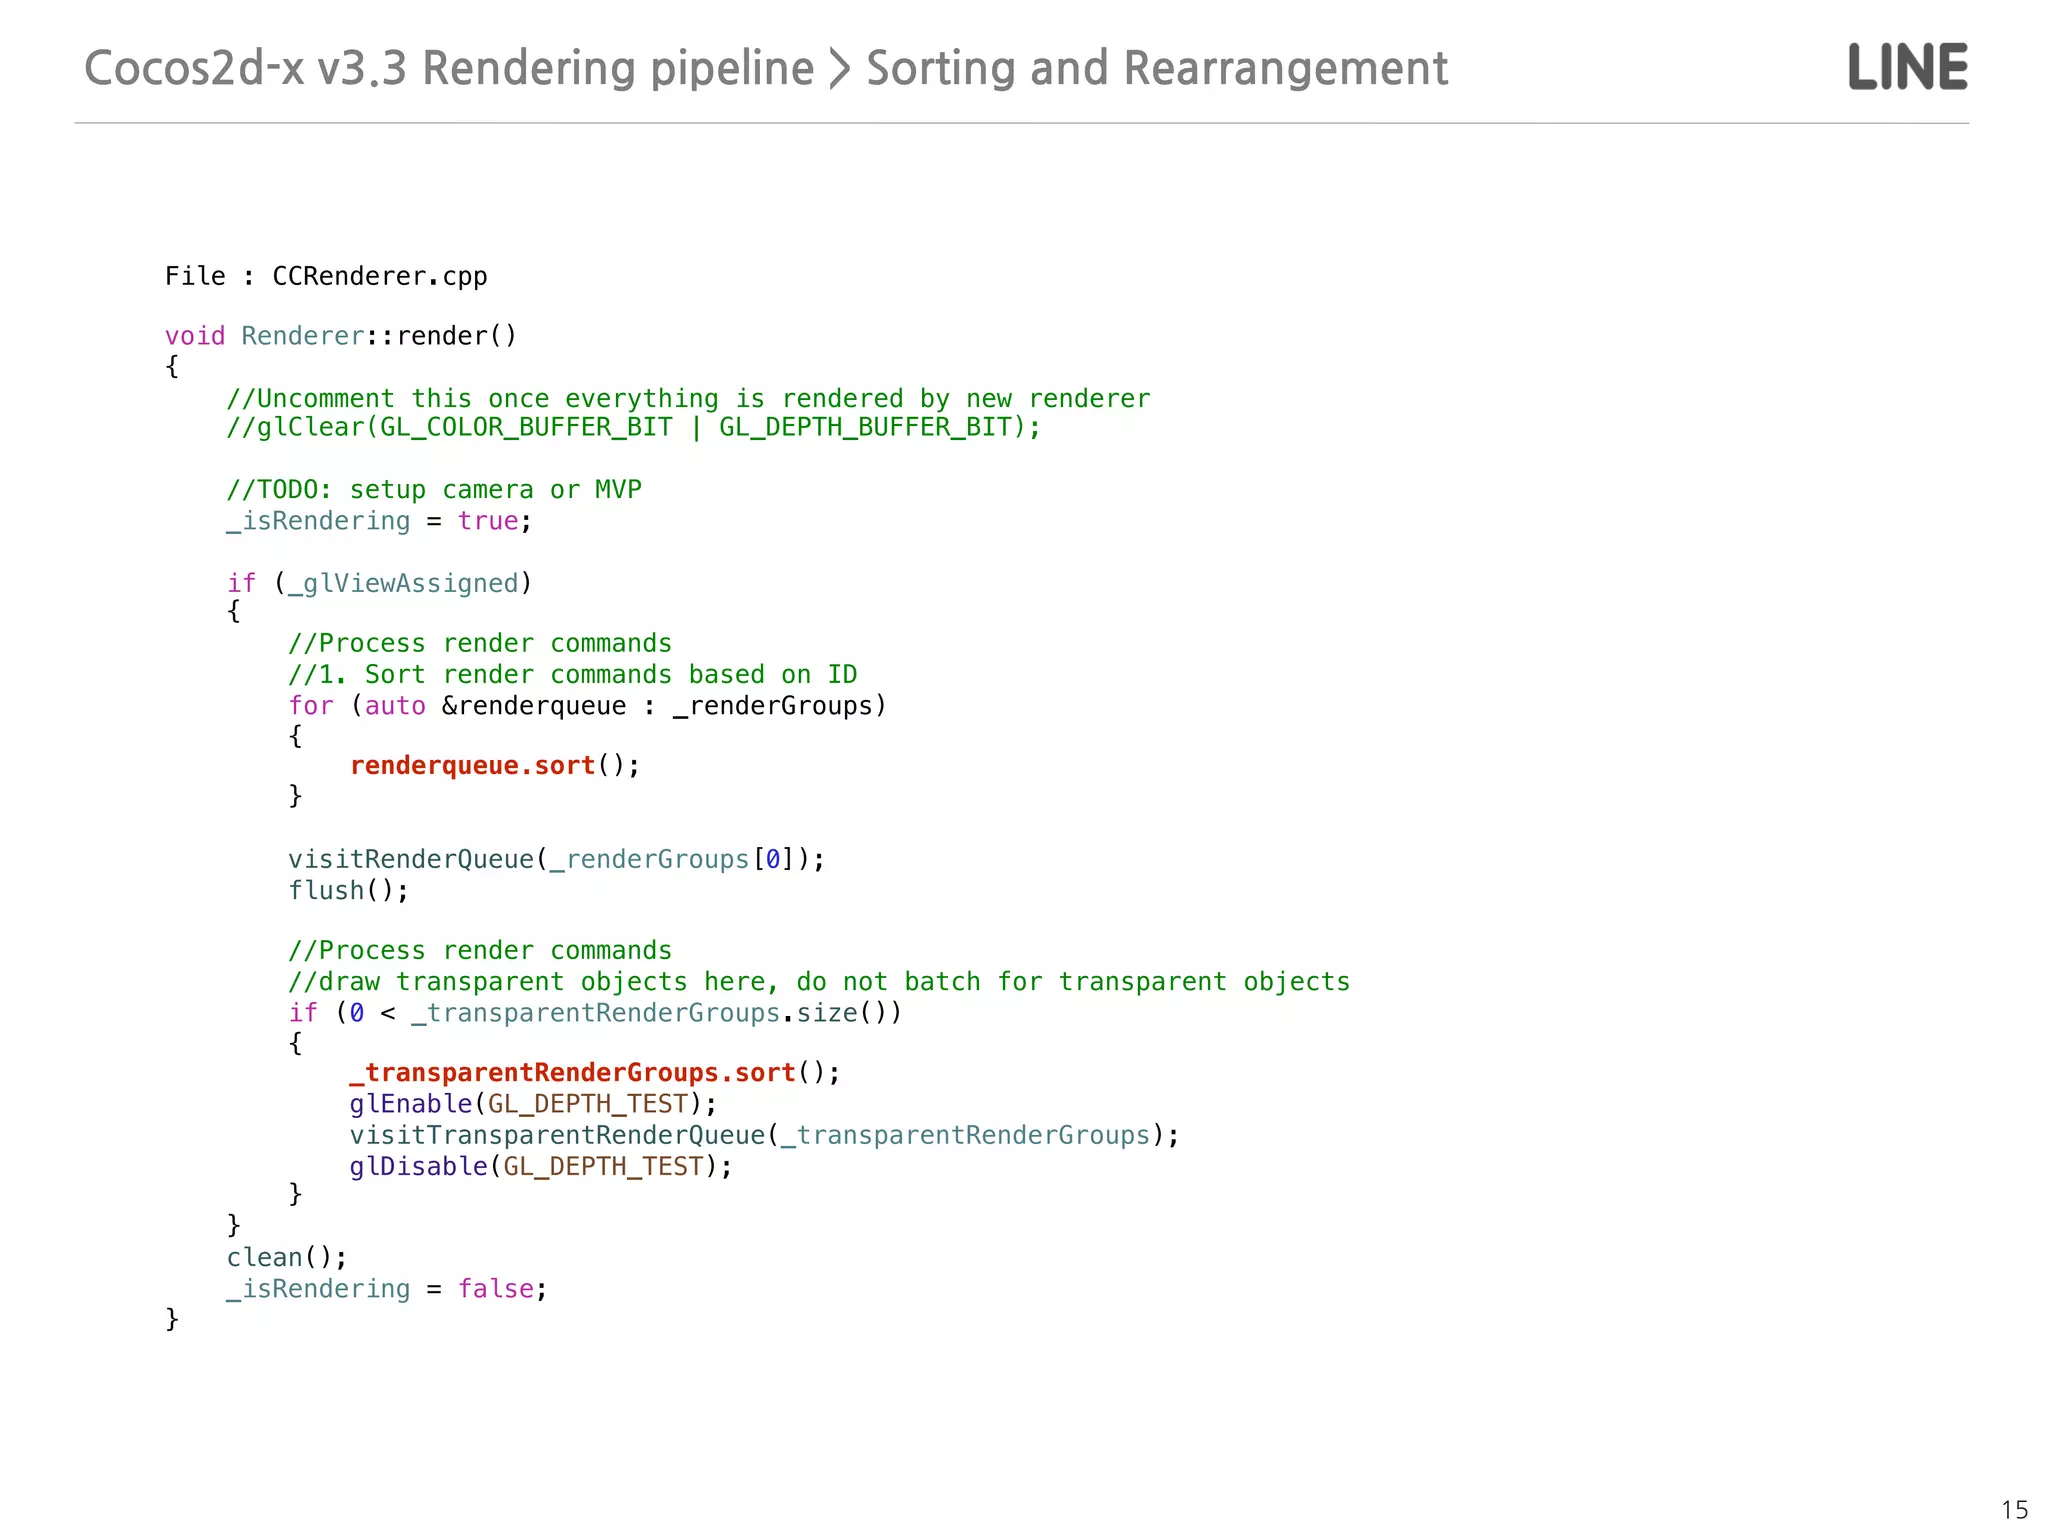Viewport: 2048px width, 1536px height.
Task: Click the '_isRendering = true' statement
Action: click(378, 522)
